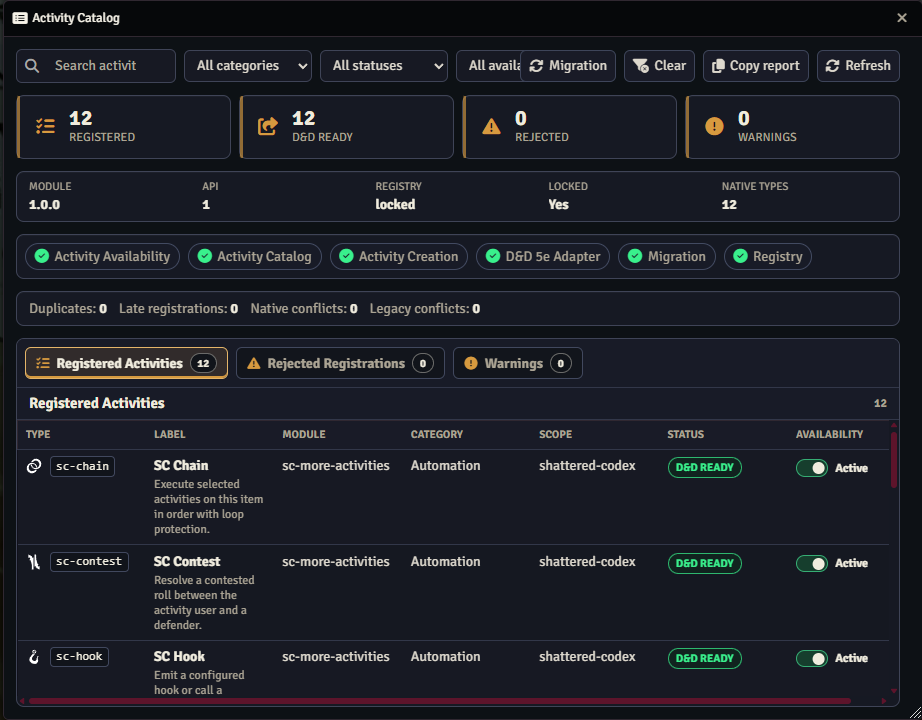The height and width of the screenshot is (720, 922).
Task: Click the Warnings exclamation circle icon
Action: (x=714, y=126)
